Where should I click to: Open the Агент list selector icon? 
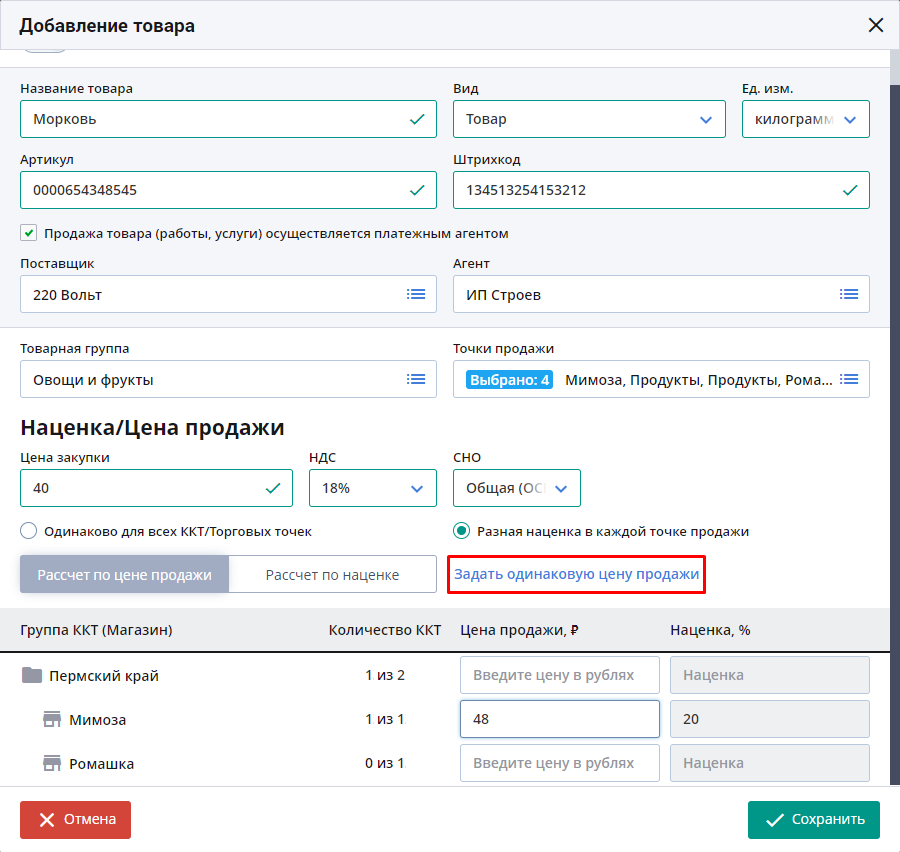[x=849, y=295]
